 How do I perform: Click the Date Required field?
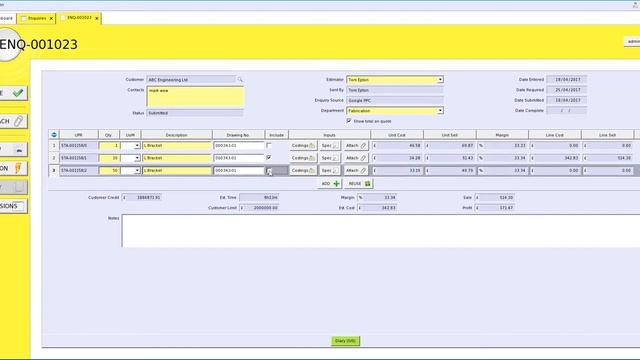pos(567,90)
